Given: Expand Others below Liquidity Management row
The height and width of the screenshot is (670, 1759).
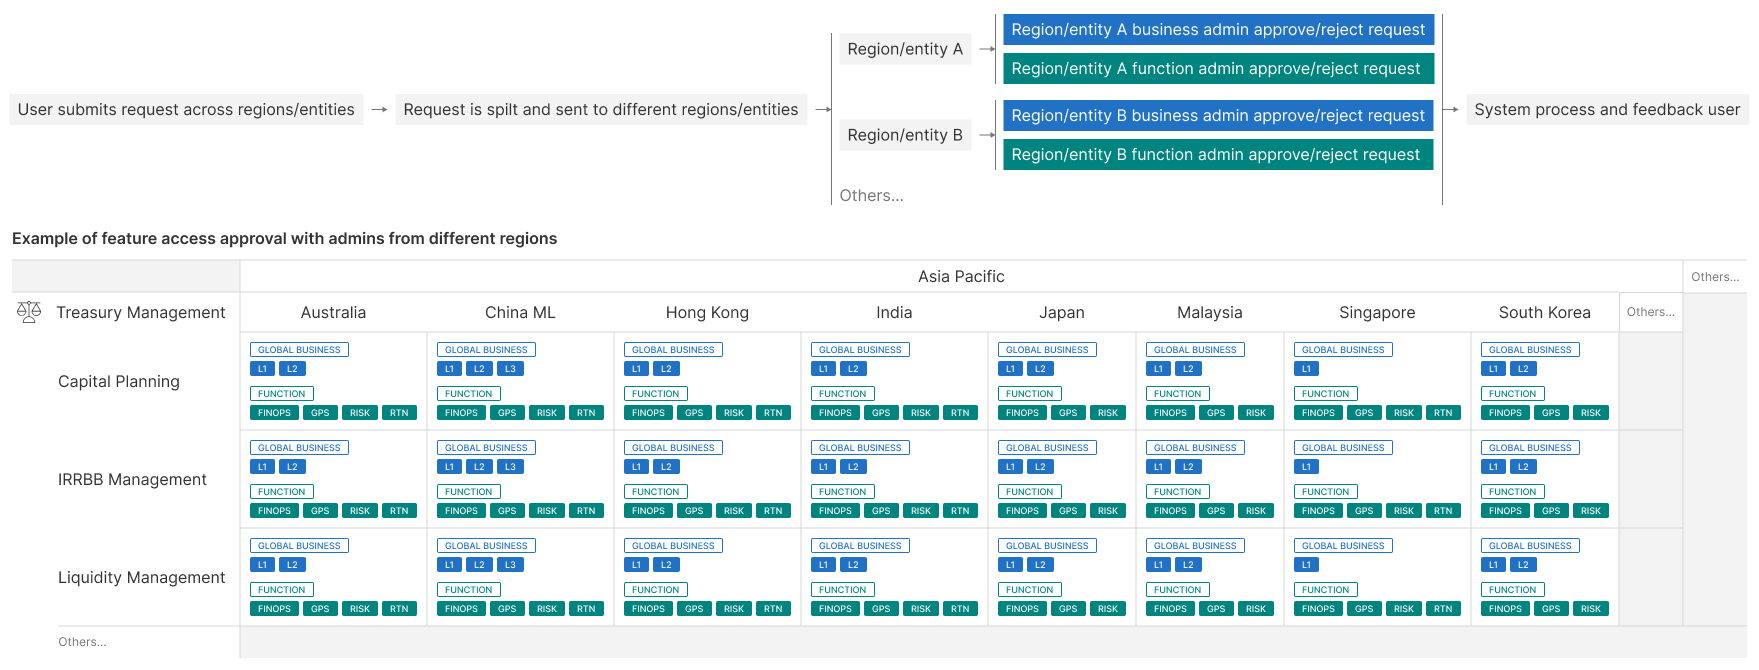Looking at the screenshot, I should (82, 642).
